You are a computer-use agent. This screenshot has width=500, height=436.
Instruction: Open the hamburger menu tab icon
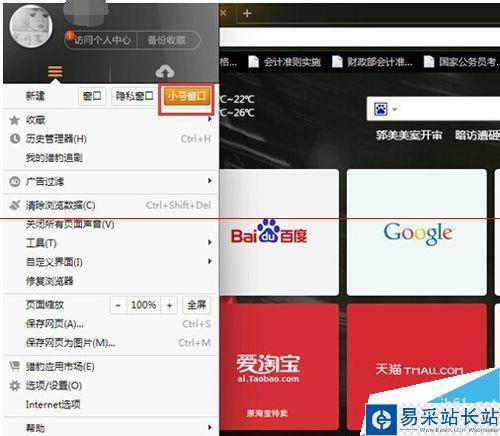(55, 71)
